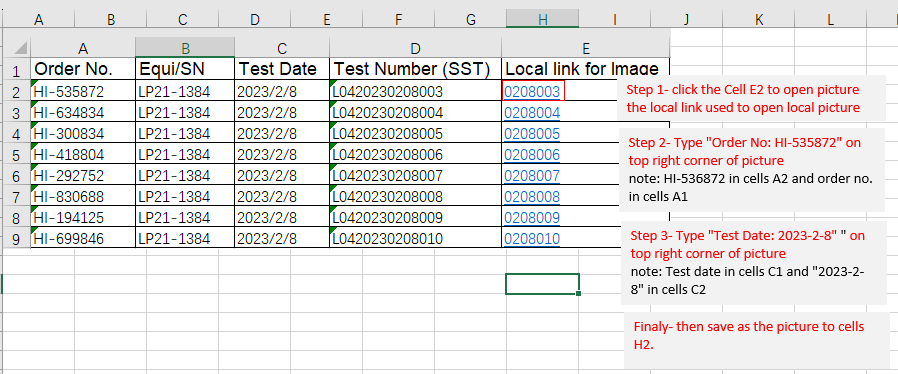Screen dimensions: 898x374
Task: Click the Step 3 instruction text box
Action: click(x=753, y=262)
